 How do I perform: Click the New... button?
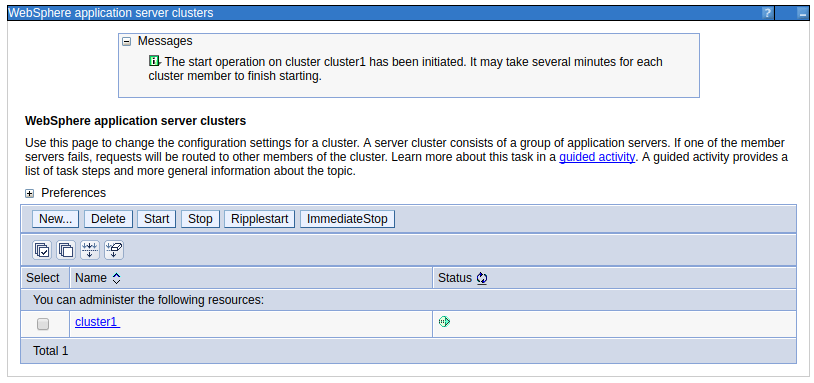(56, 219)
